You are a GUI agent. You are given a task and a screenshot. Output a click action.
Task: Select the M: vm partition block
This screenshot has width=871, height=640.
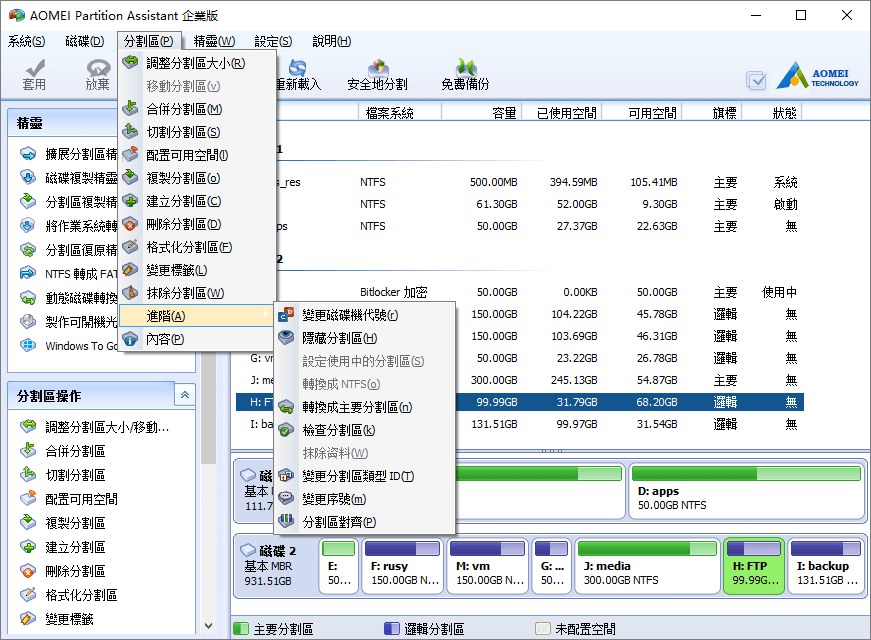(x=487, y=566)
